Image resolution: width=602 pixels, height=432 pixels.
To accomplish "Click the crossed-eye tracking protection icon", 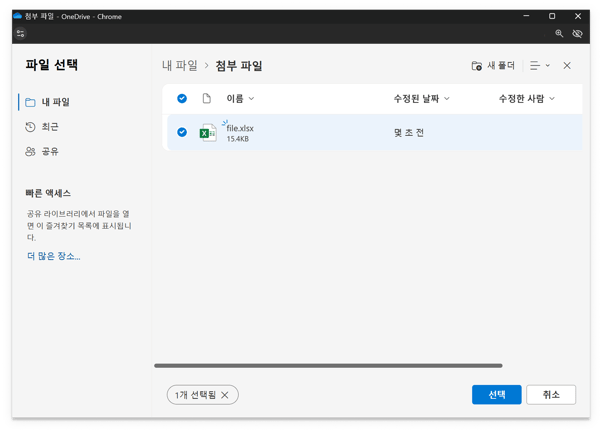I will coord(578,34).
